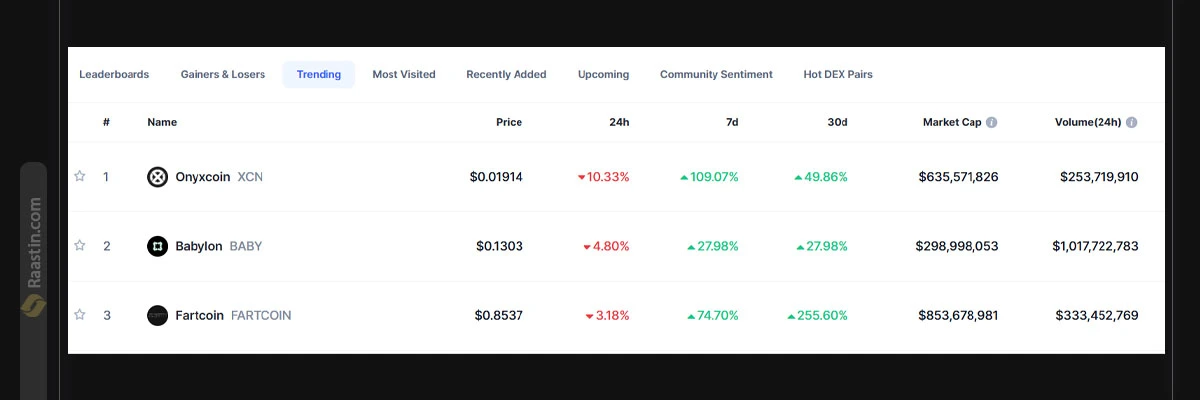Screen dimensions: 1200x400
Task: Open the Leaderboards tab
Action: (x=114, y=74)
